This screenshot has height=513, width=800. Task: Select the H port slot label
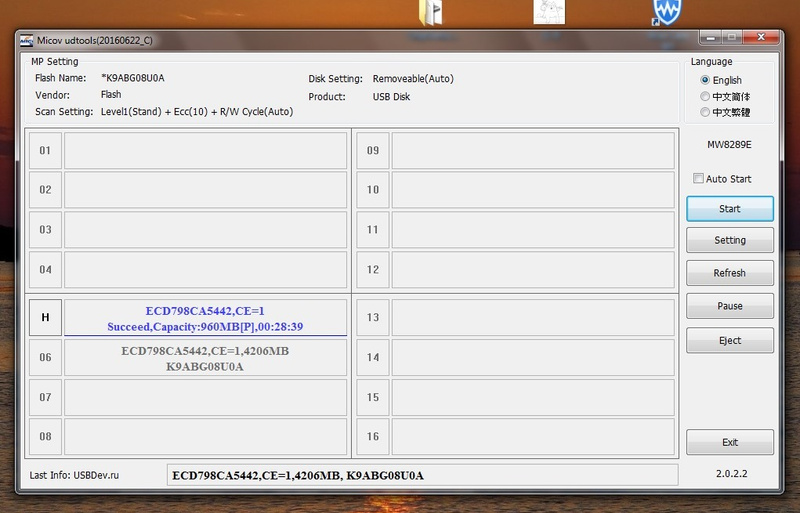click(45, 317)
